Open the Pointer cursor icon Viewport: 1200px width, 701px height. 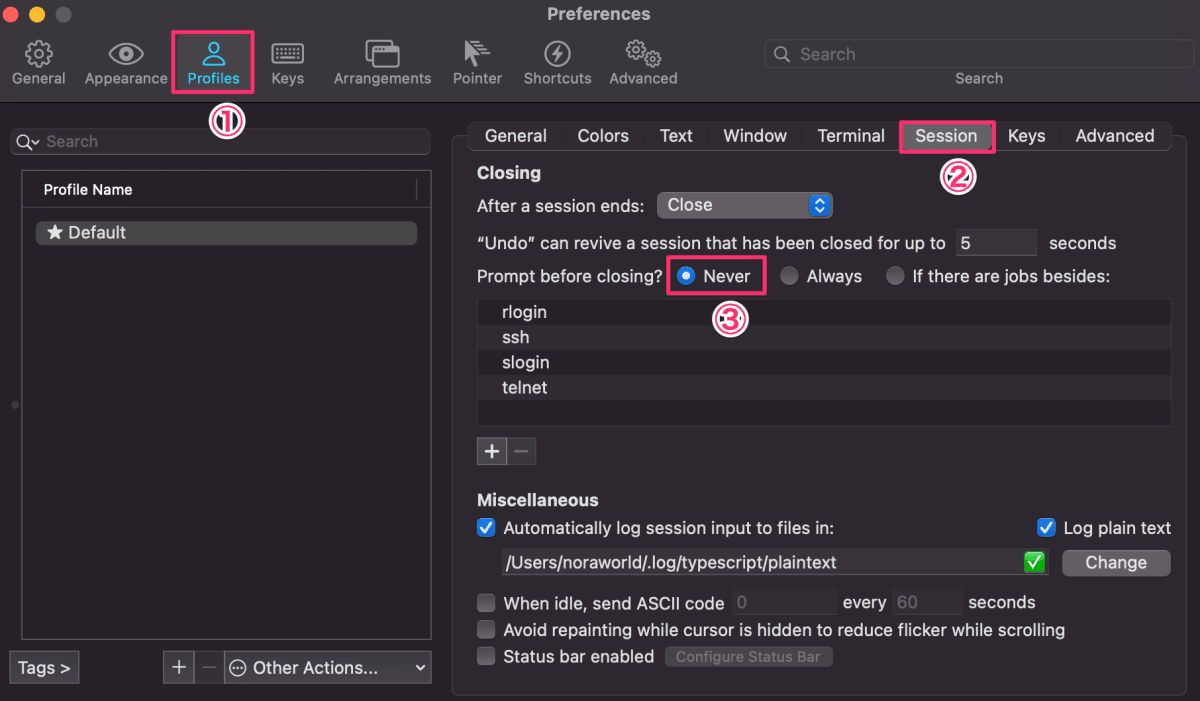[477, 53]
